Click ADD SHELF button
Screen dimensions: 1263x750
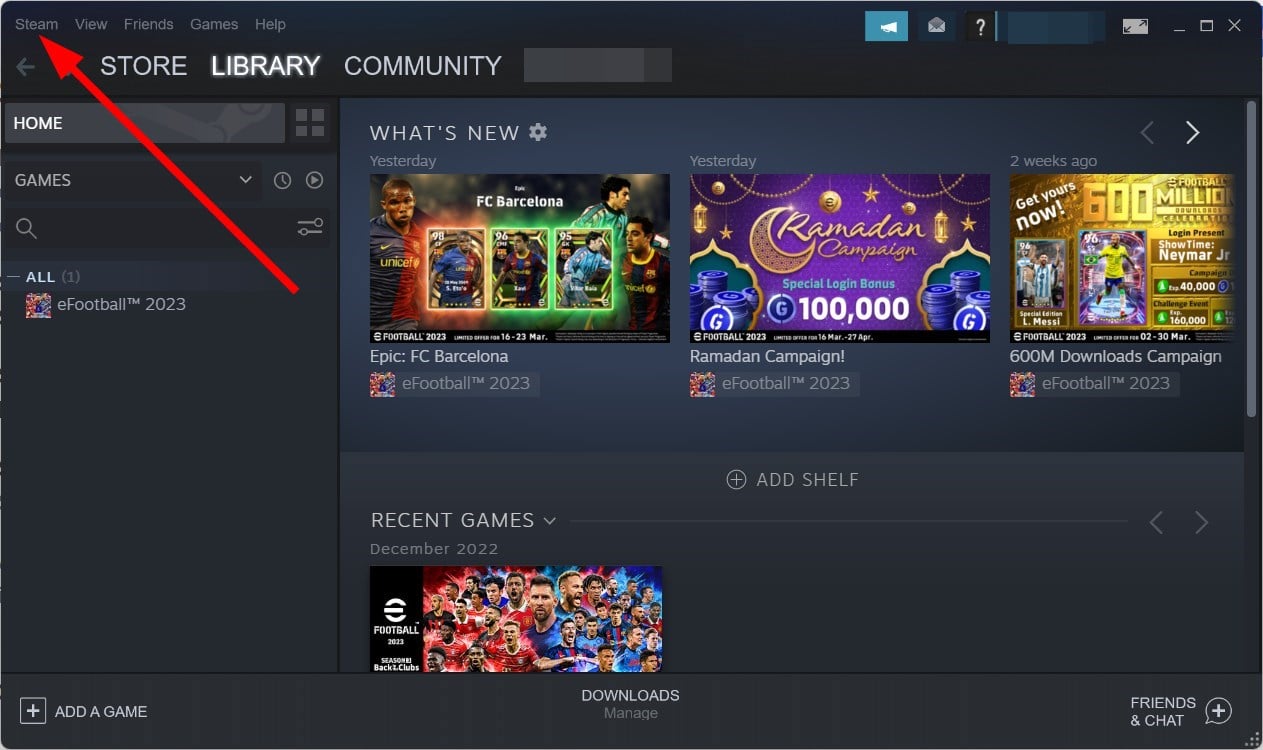point(792,480)
